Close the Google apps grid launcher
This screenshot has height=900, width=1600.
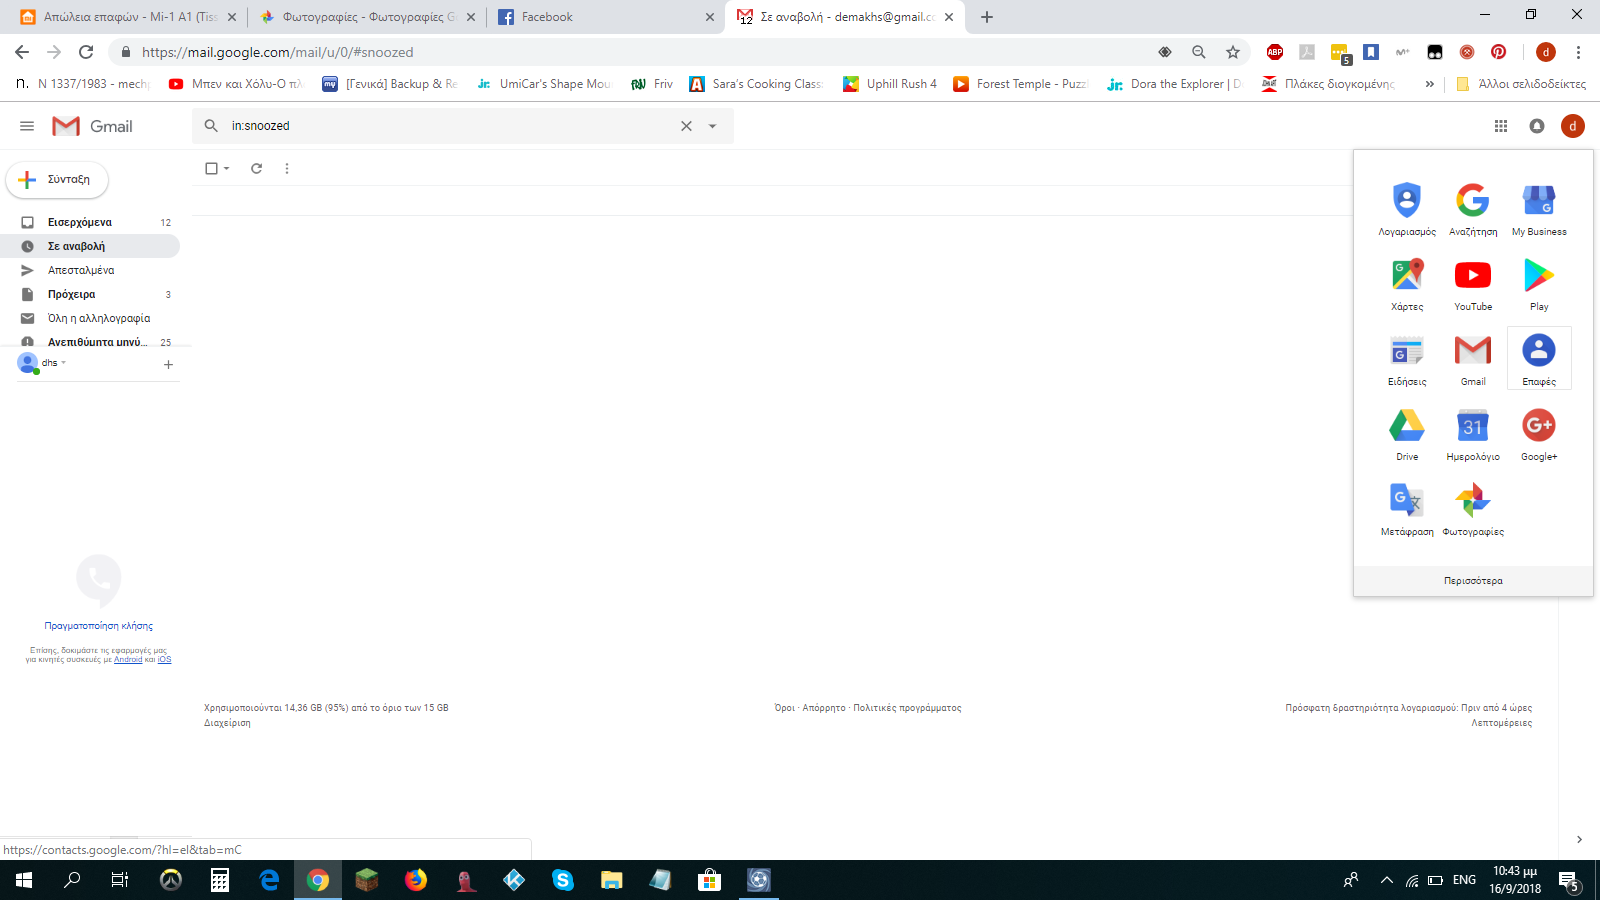point(1501,126)
